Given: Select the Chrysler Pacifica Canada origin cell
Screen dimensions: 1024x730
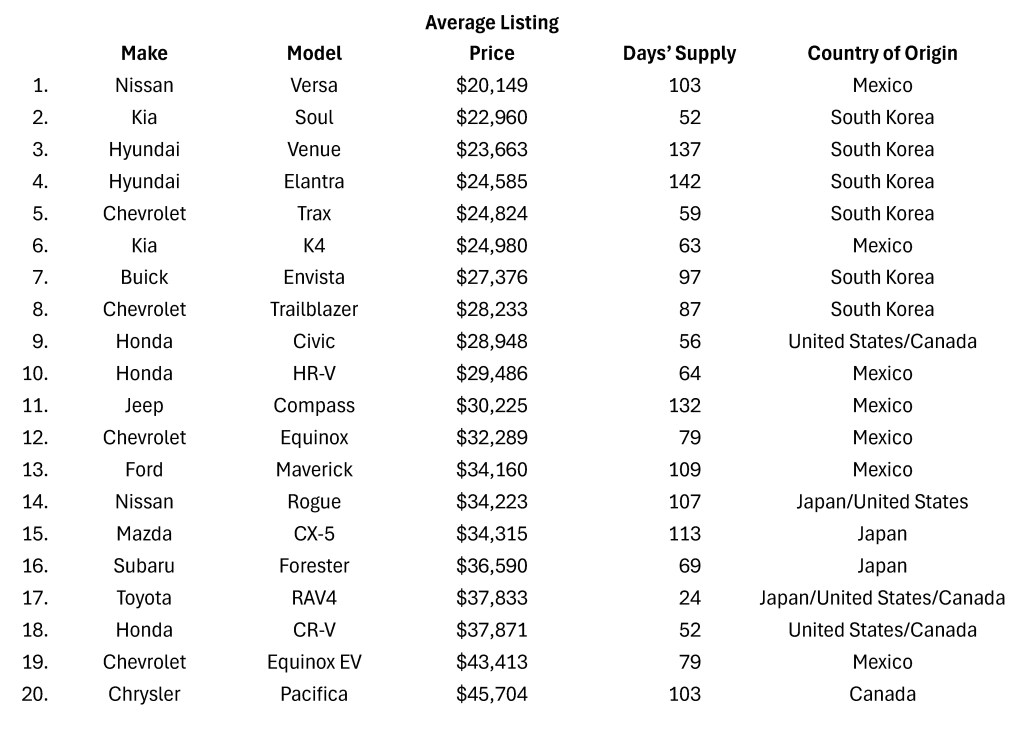Looking at the screenshot, I should pyautogui.click(x=882, y=694).
